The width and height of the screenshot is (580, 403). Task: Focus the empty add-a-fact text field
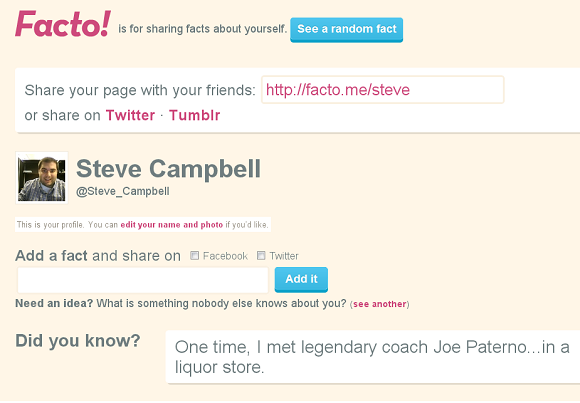tap(143, 280)
